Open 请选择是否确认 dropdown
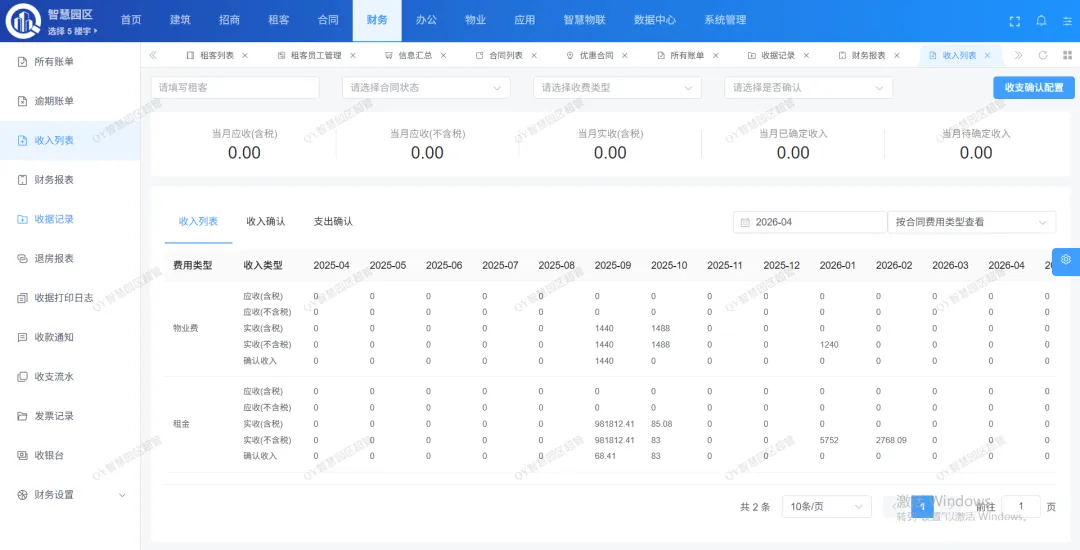1080x550 pixels. tap(809, 87)
